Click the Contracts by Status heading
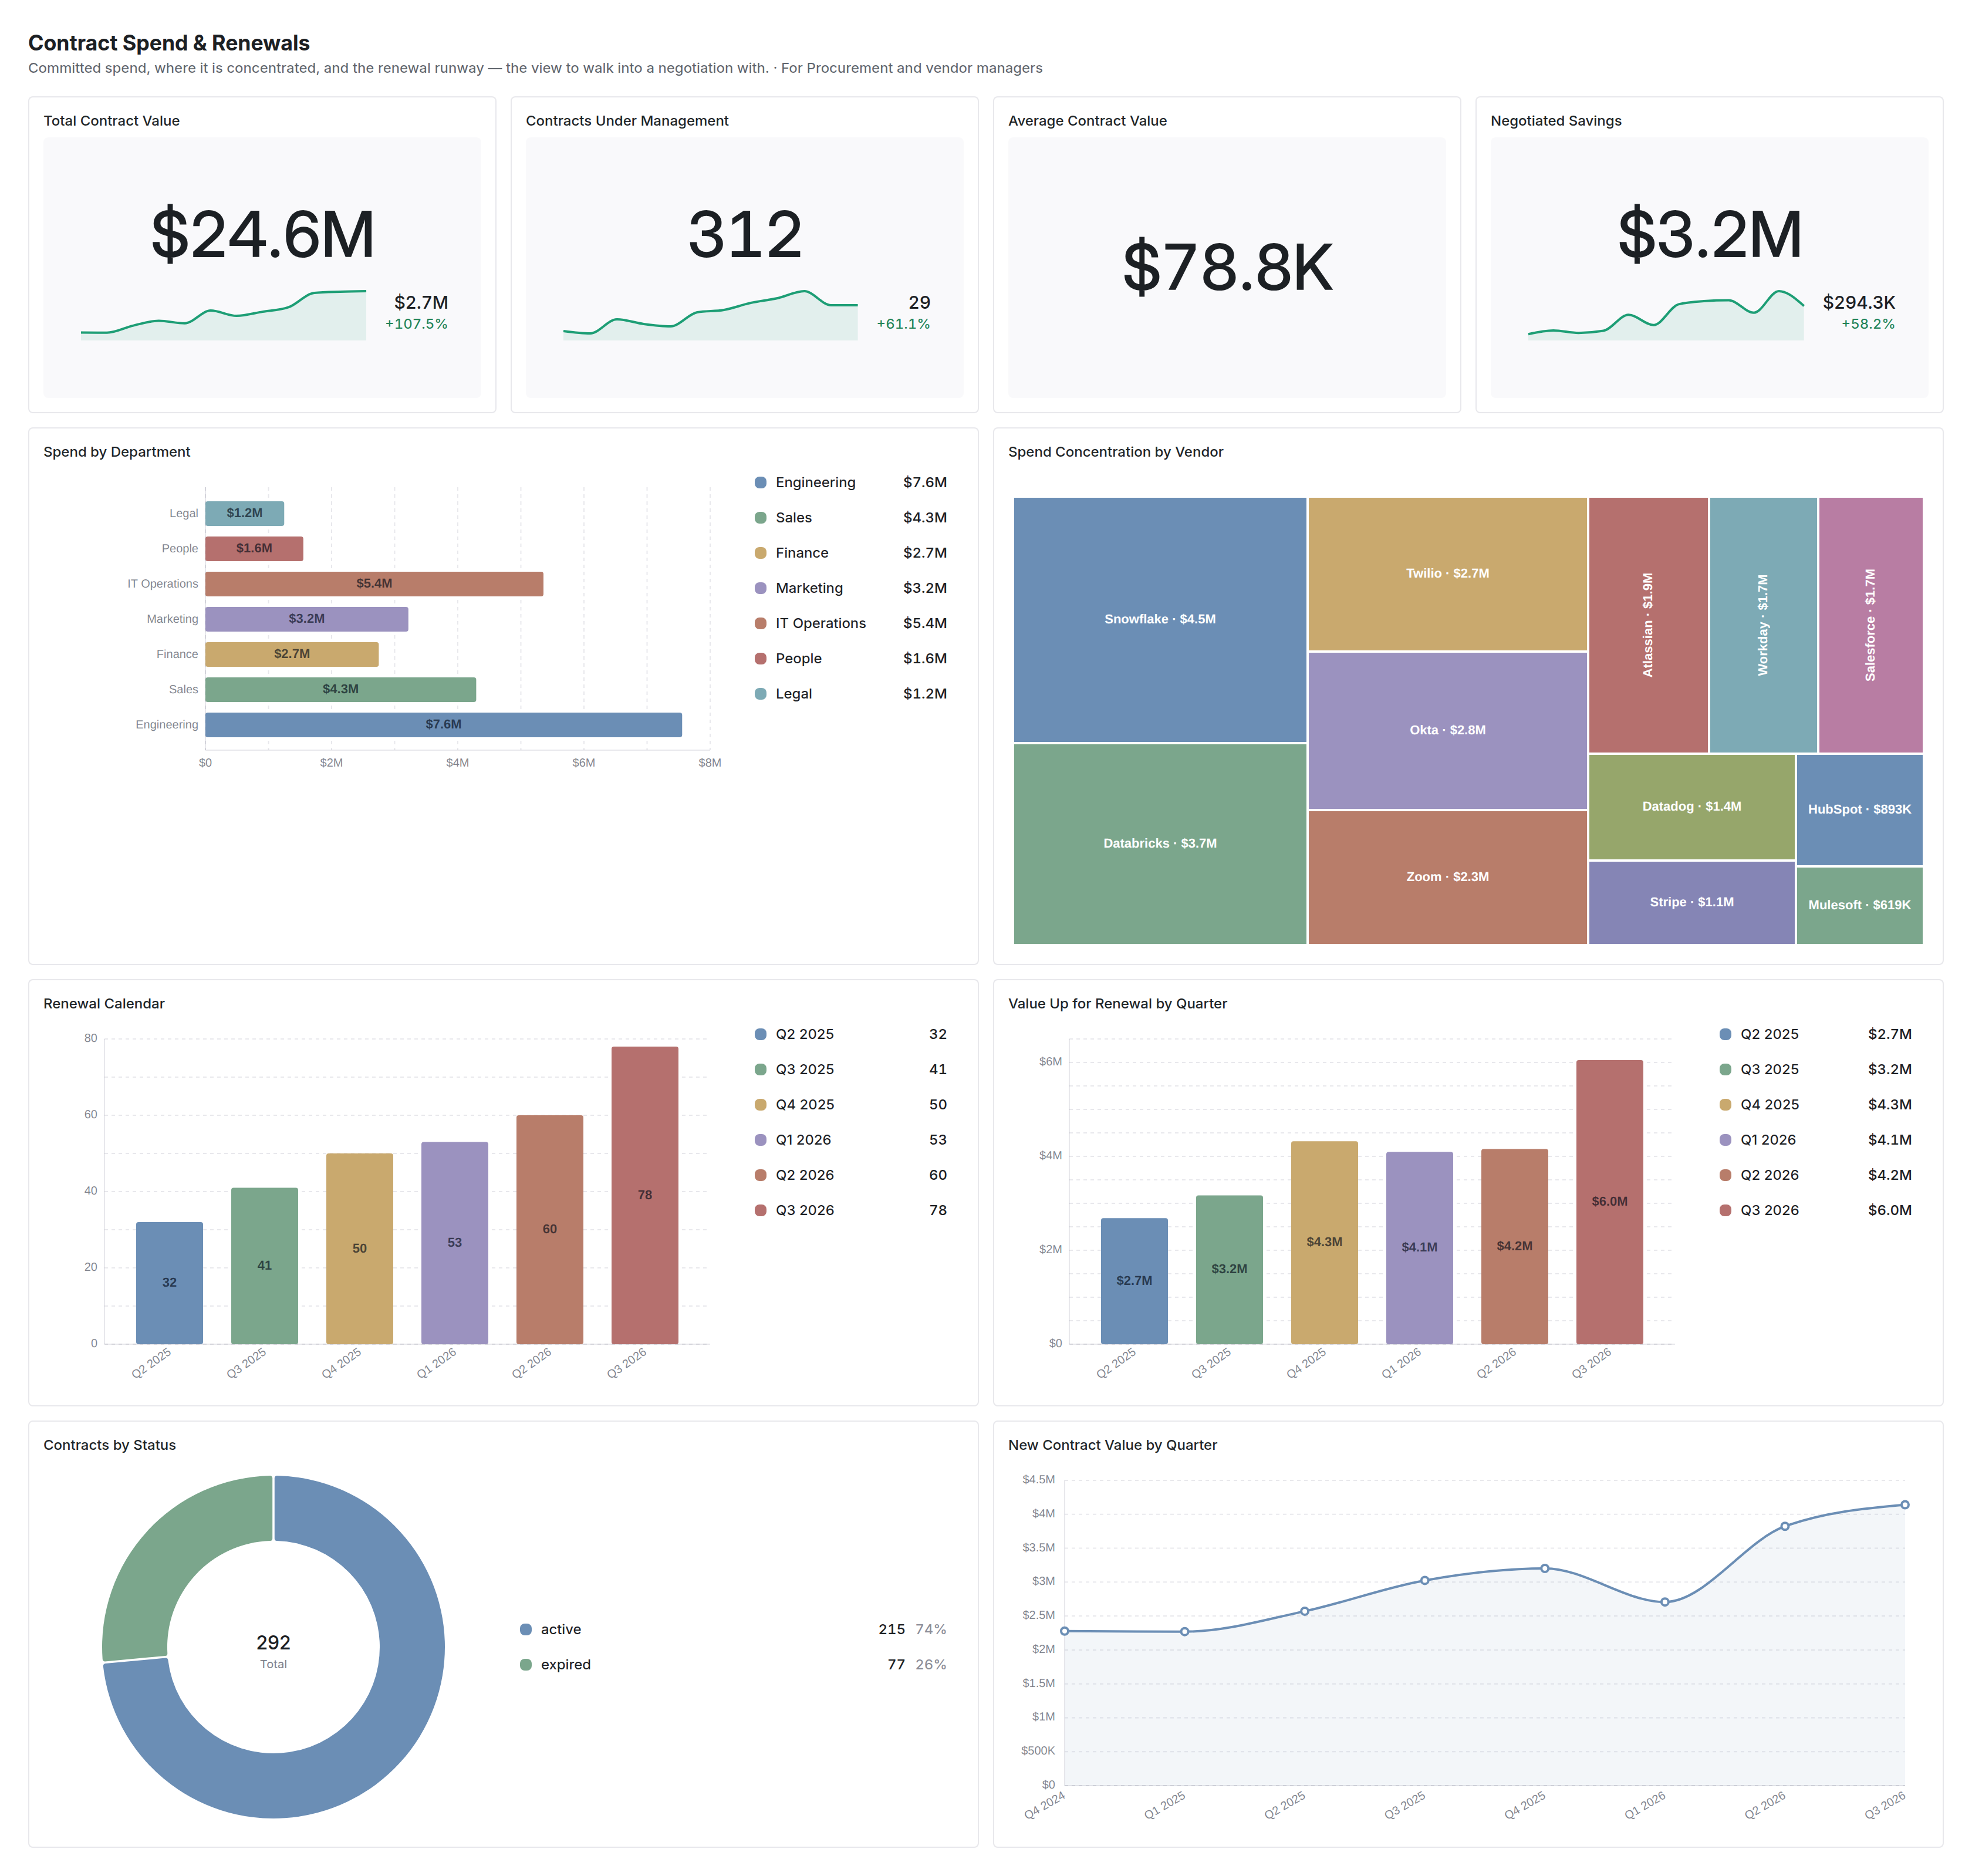The height and width of the screenshot is (1876, 1972). 109,1445
